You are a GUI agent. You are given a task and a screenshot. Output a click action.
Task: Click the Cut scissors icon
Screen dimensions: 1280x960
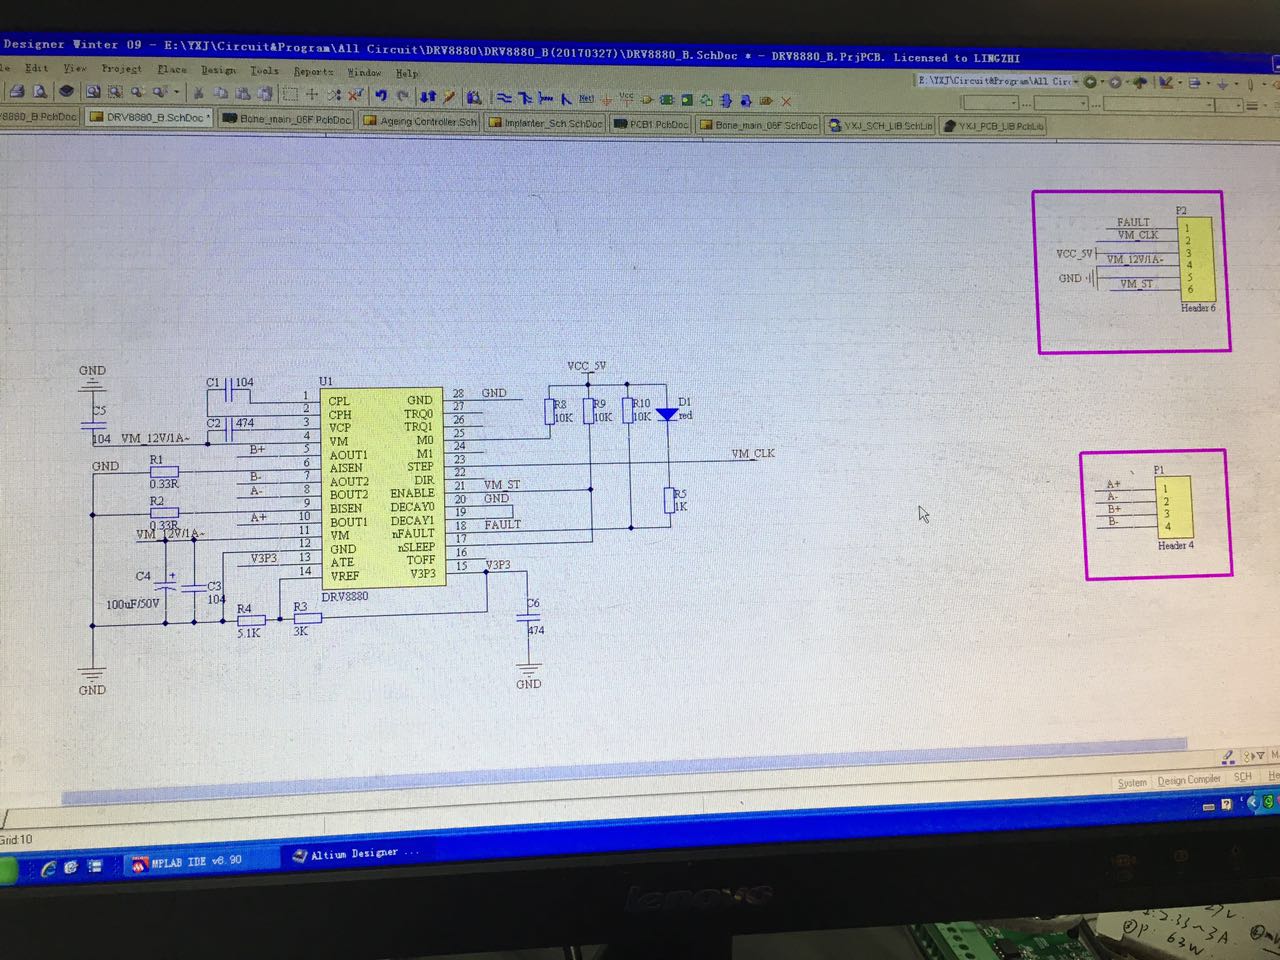199,93
